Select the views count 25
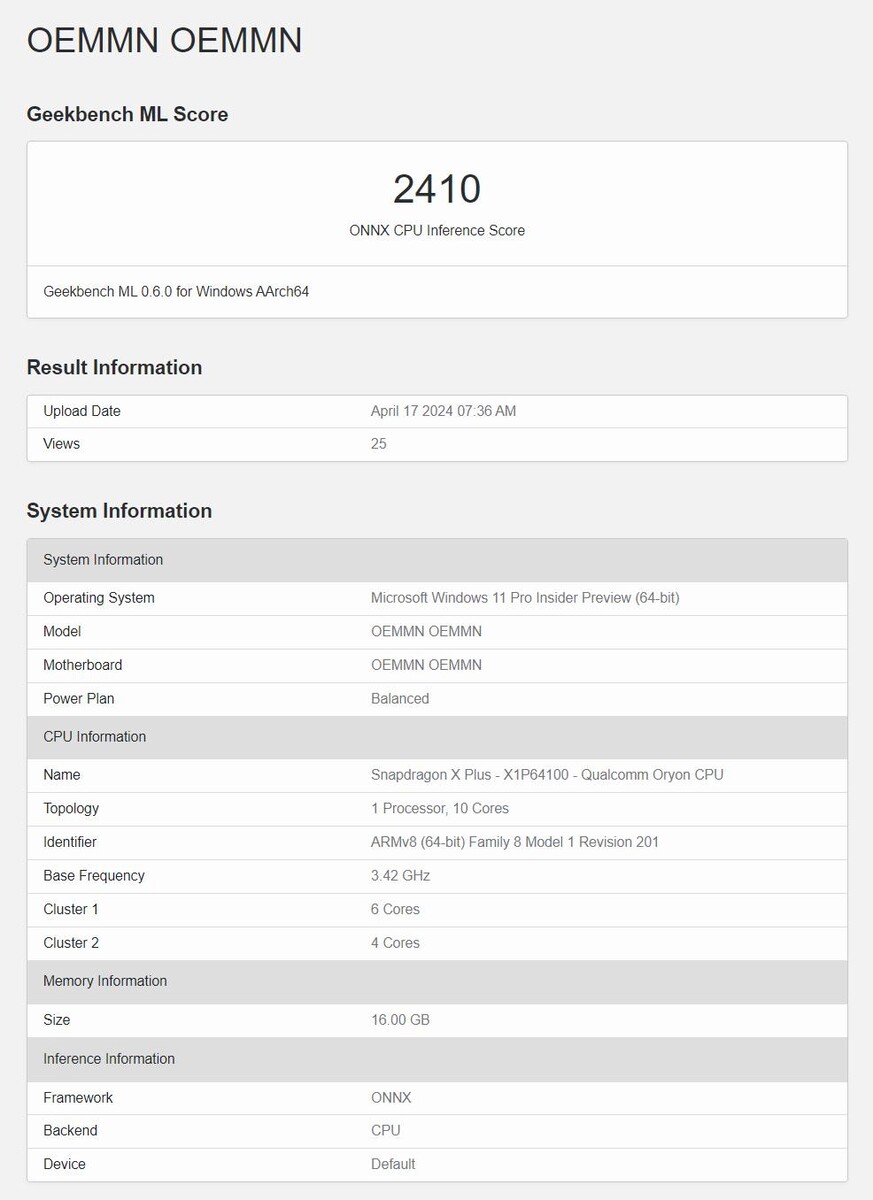Image resolution: width=873 pixels, height=1200 pixels. point(379,444)
